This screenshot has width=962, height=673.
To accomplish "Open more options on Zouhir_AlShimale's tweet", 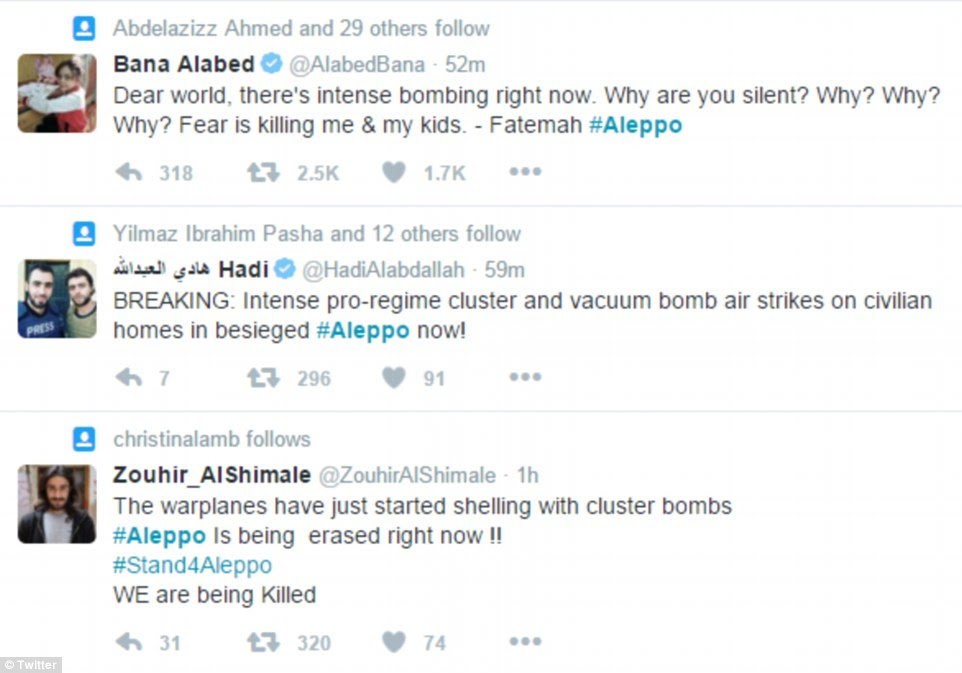I will pos(525,641).
